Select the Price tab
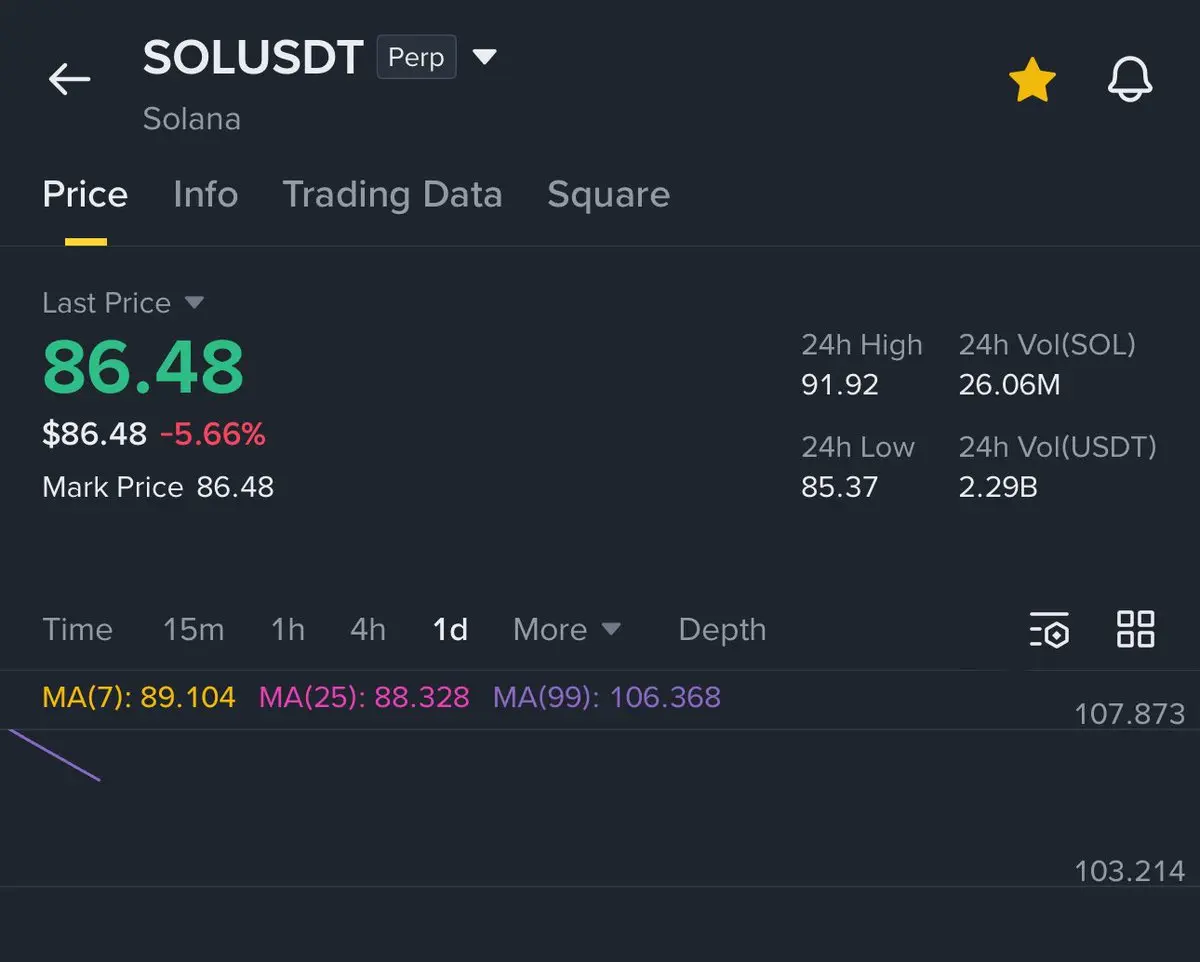The width and height of the screenshot is (1200, 962). 85,194
